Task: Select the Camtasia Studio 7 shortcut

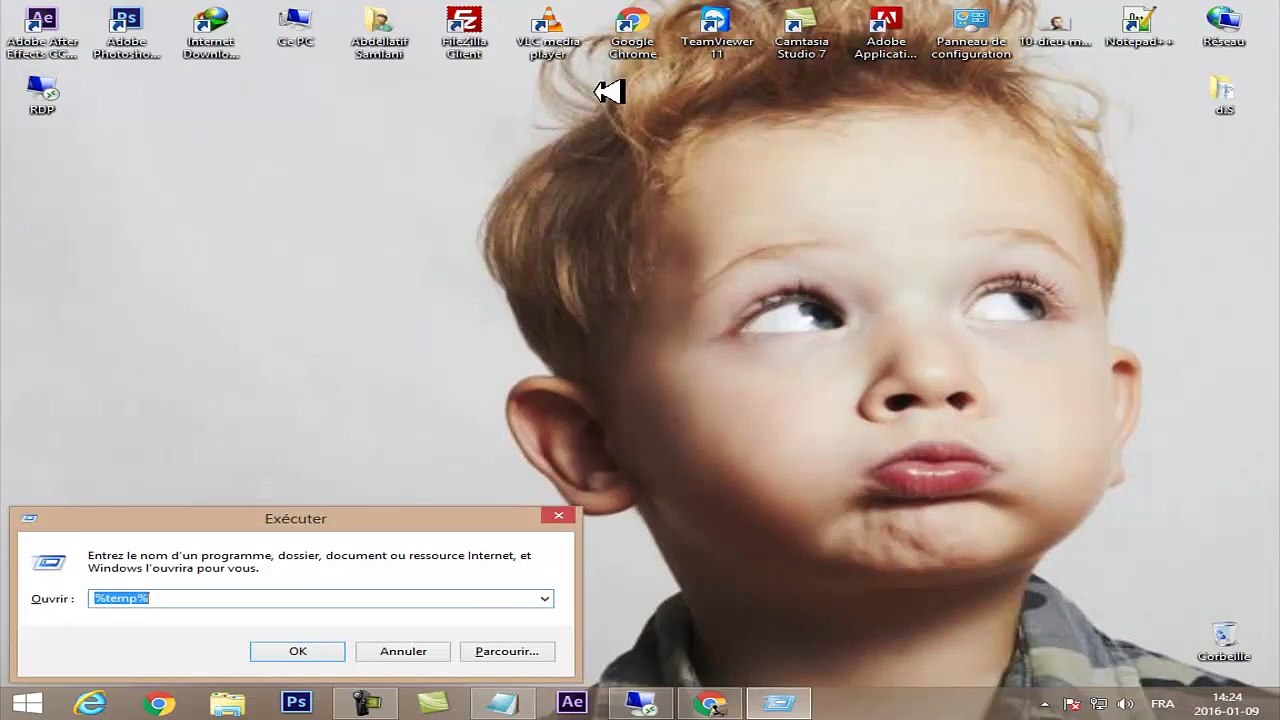Action: tap(801, 31)
